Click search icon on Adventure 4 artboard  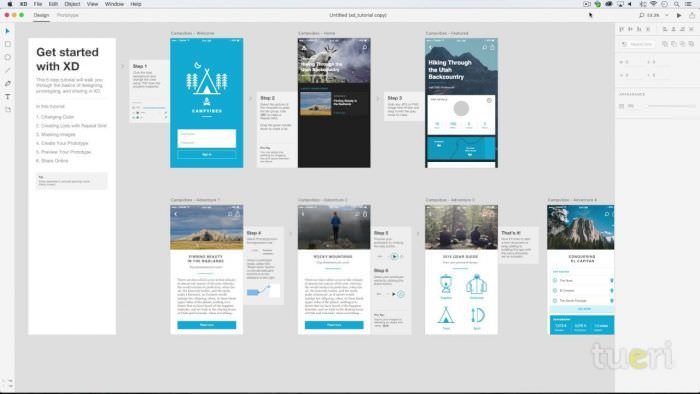[x=607, y=214]
